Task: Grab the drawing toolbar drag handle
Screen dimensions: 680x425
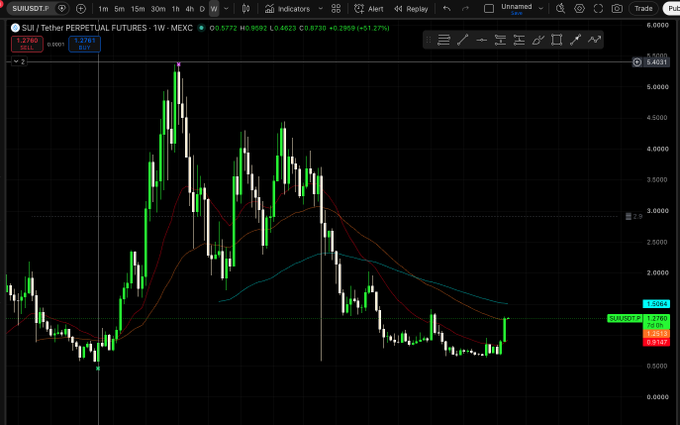Action: [428, 40]
